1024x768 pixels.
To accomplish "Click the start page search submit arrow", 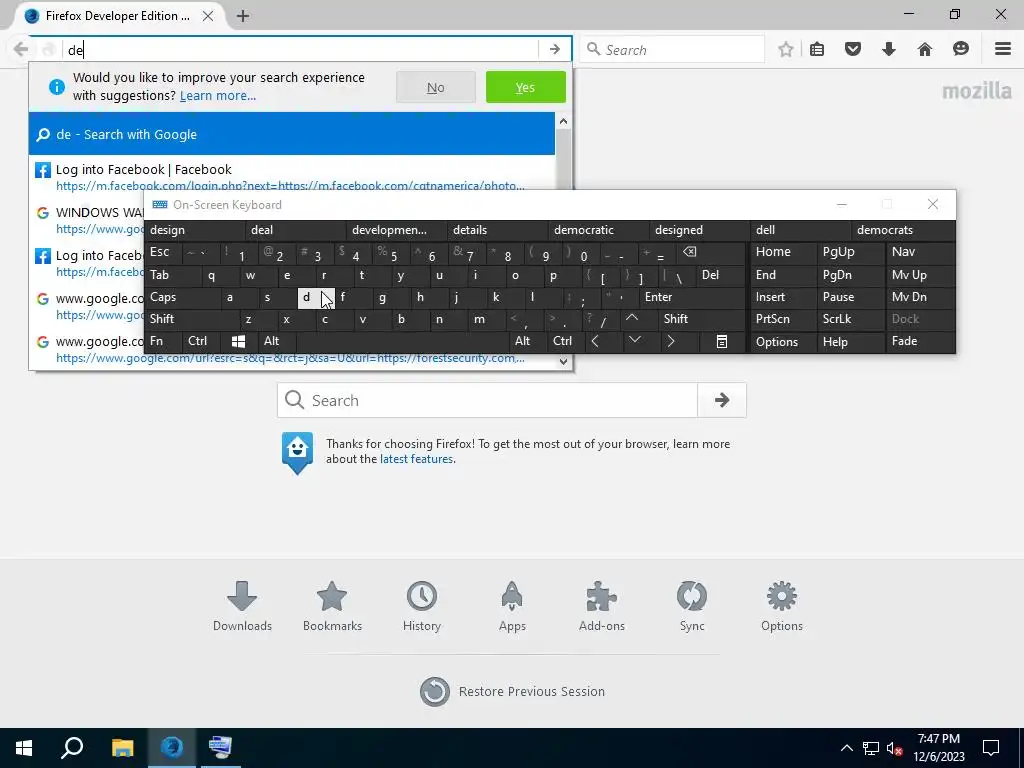I will pos(722,400).
